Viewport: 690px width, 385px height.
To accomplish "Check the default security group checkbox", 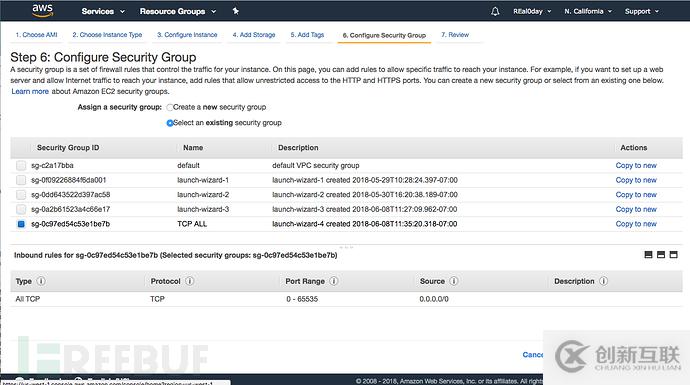I will coord(21,165).
